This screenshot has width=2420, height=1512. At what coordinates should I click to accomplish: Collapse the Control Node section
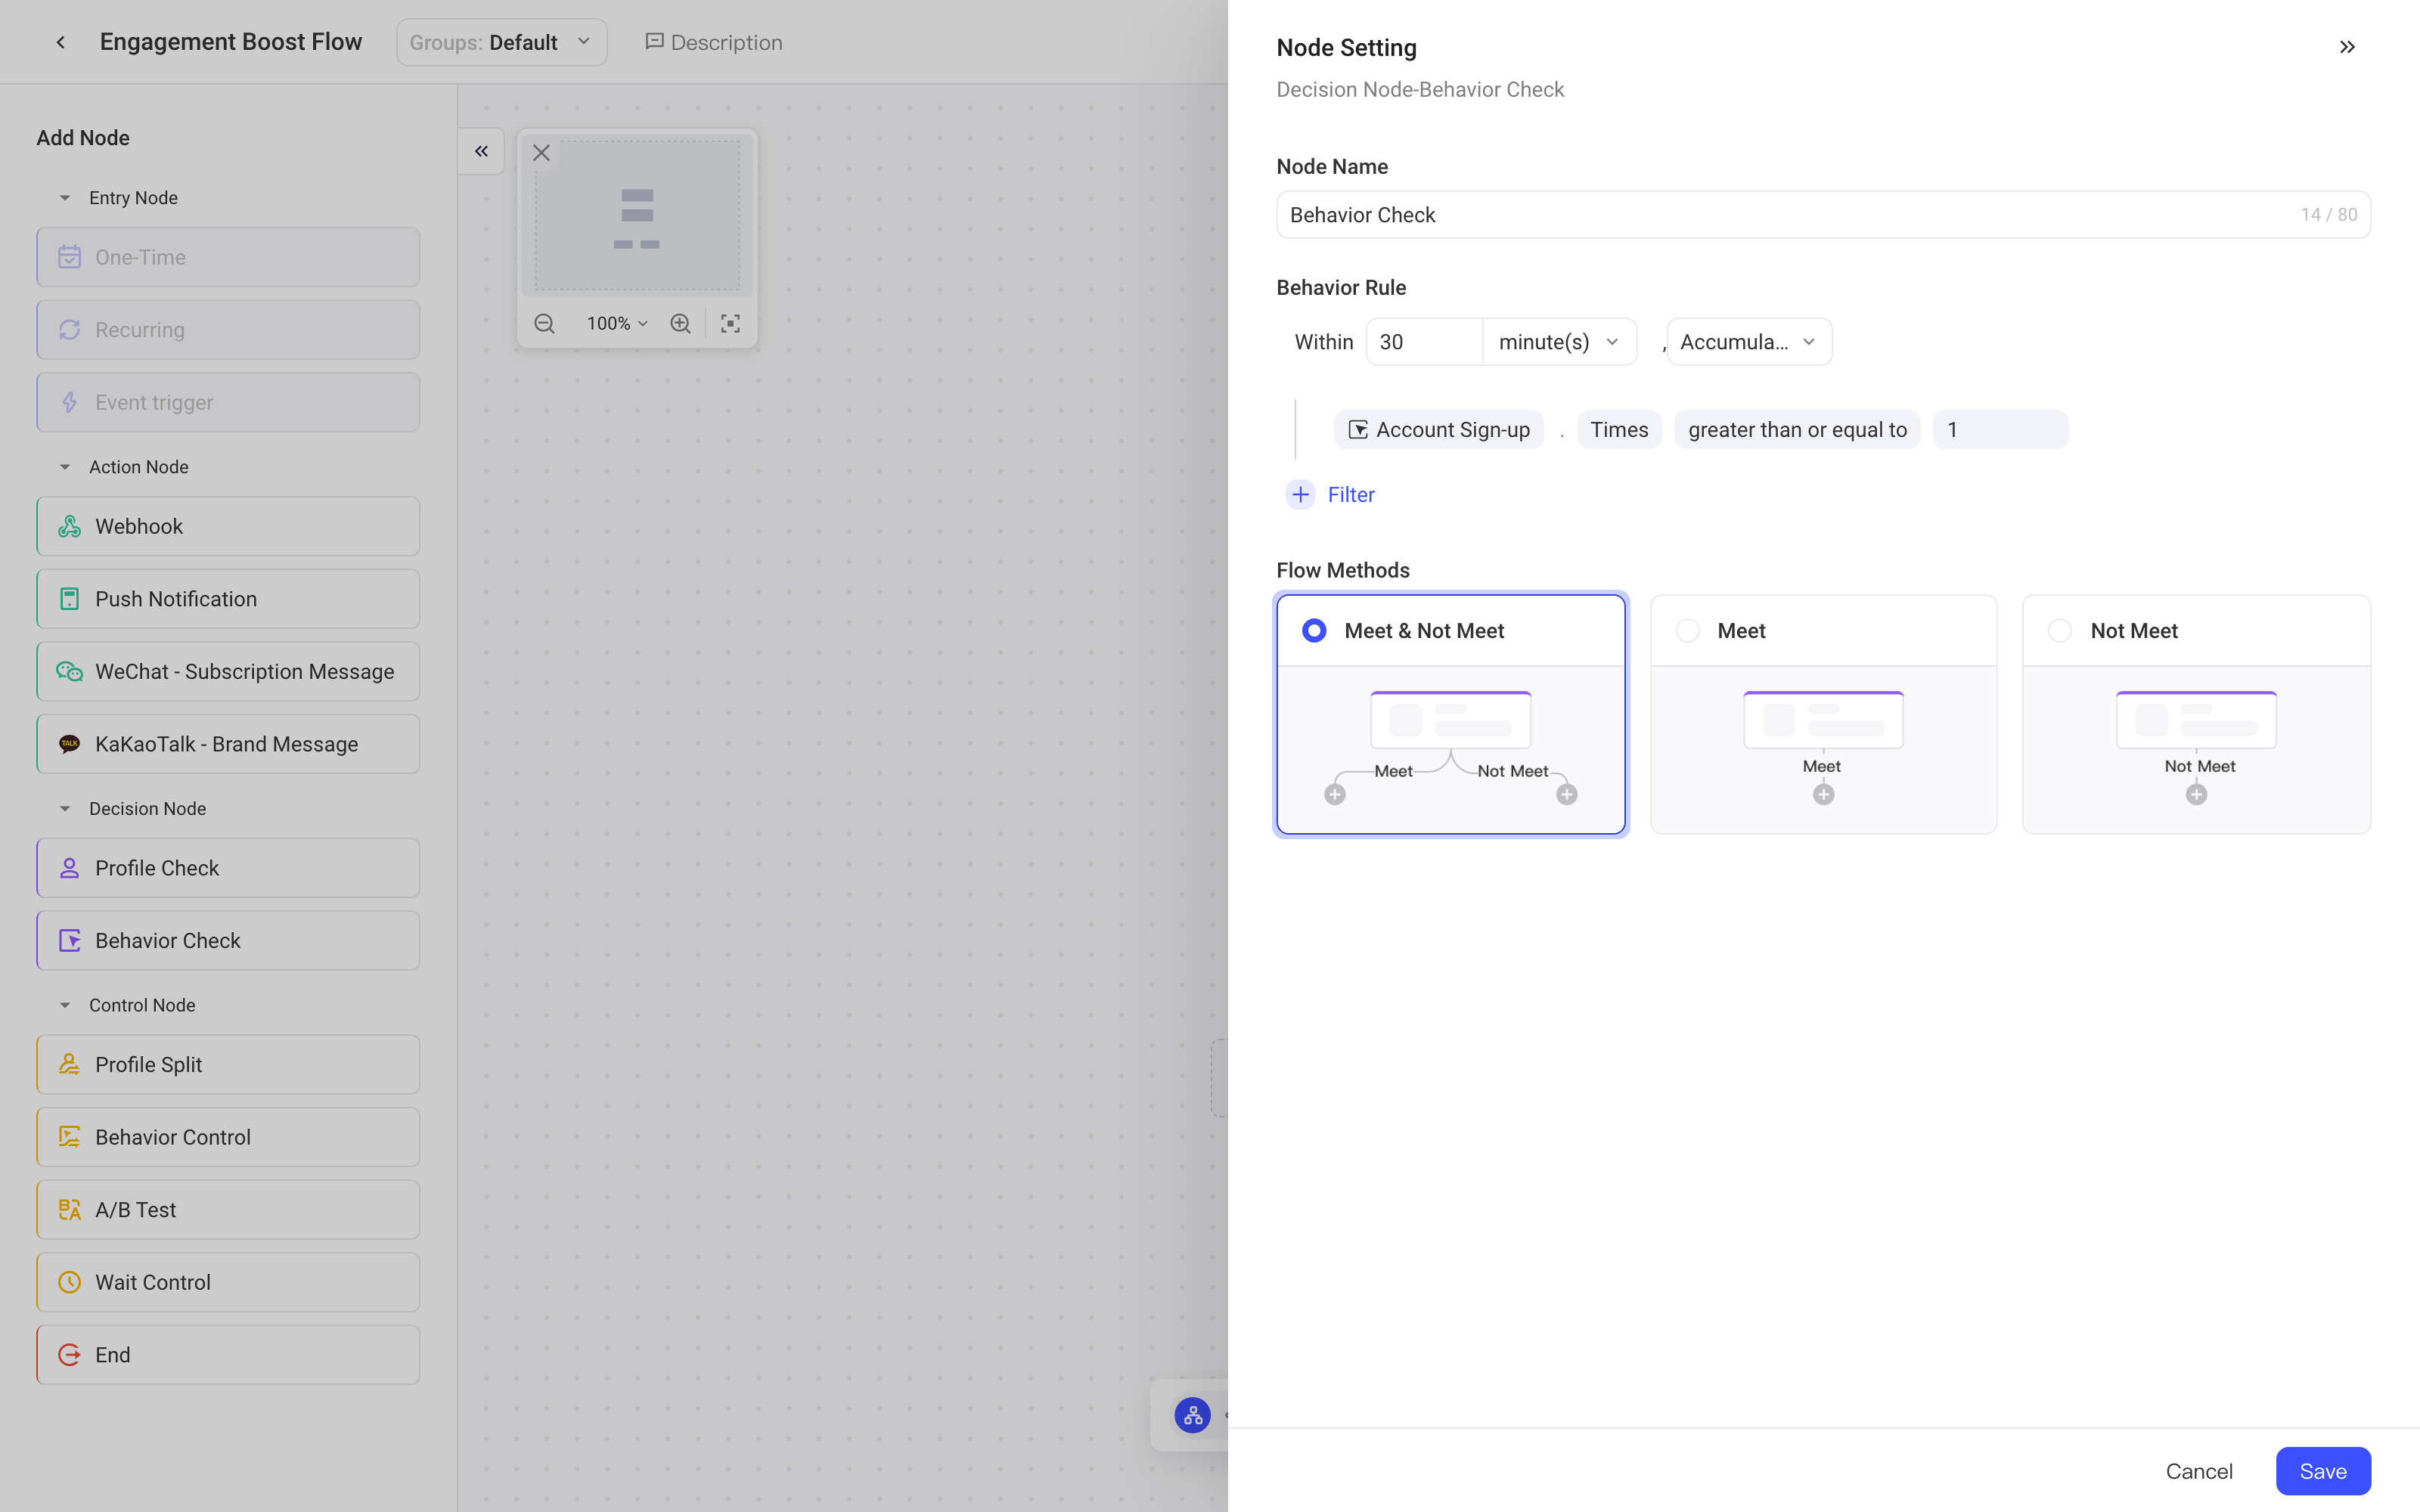tap(65, 1005)
